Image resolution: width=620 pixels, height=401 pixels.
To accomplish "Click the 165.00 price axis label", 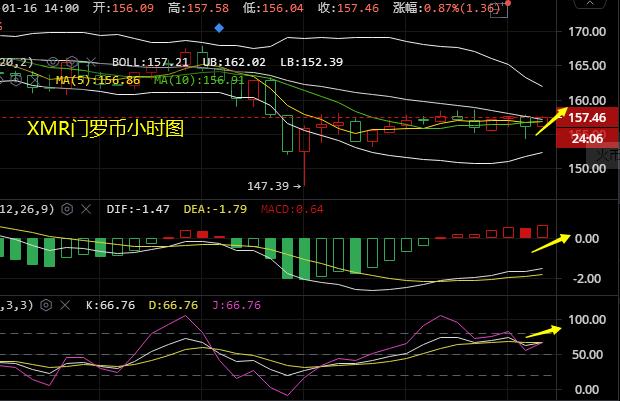I will [587, 66].
